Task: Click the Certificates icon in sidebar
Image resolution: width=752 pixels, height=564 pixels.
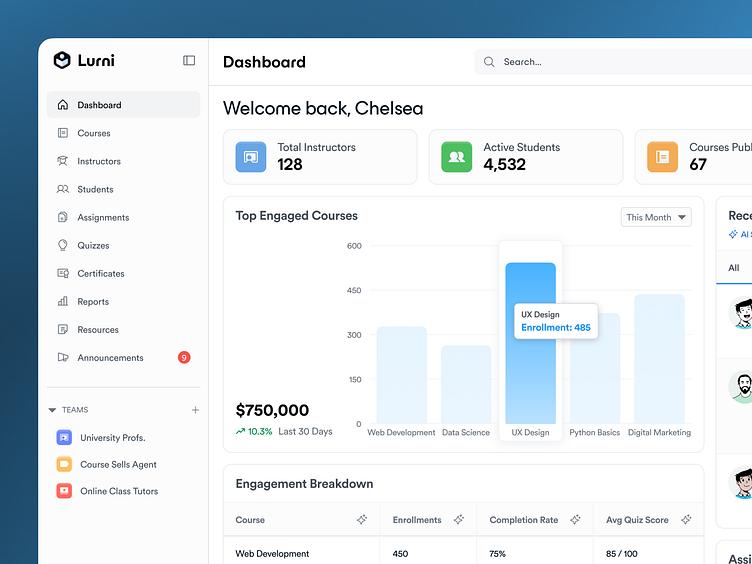Action: [63, 273]
